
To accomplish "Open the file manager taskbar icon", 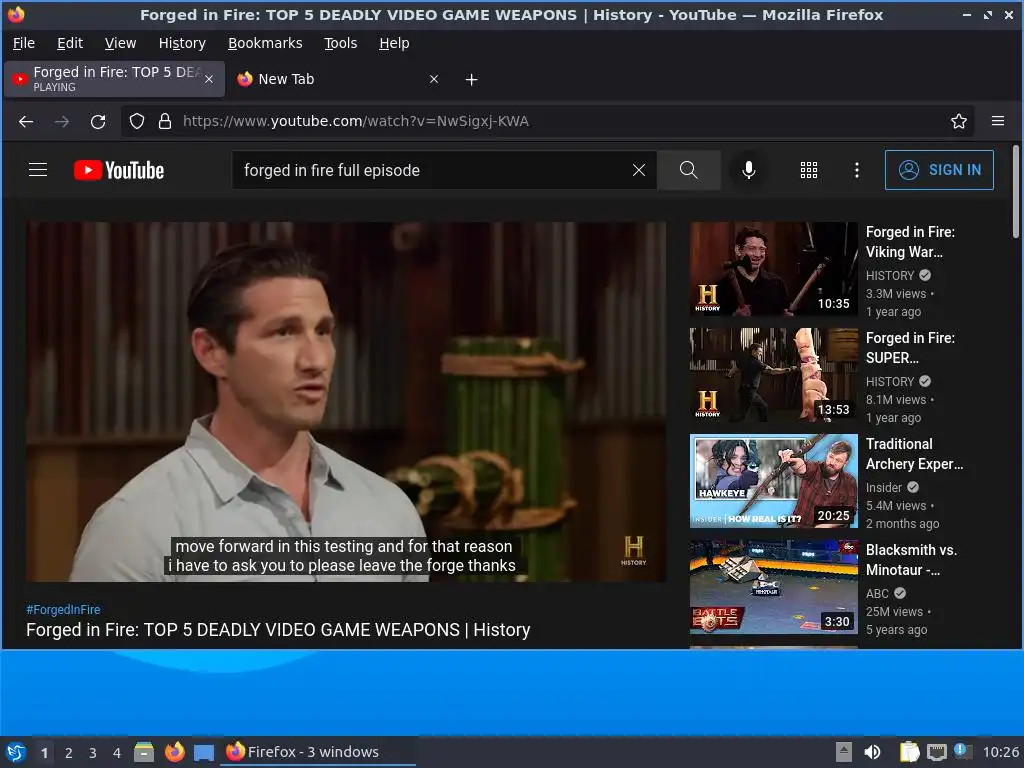I will click(x=144, y=752).
